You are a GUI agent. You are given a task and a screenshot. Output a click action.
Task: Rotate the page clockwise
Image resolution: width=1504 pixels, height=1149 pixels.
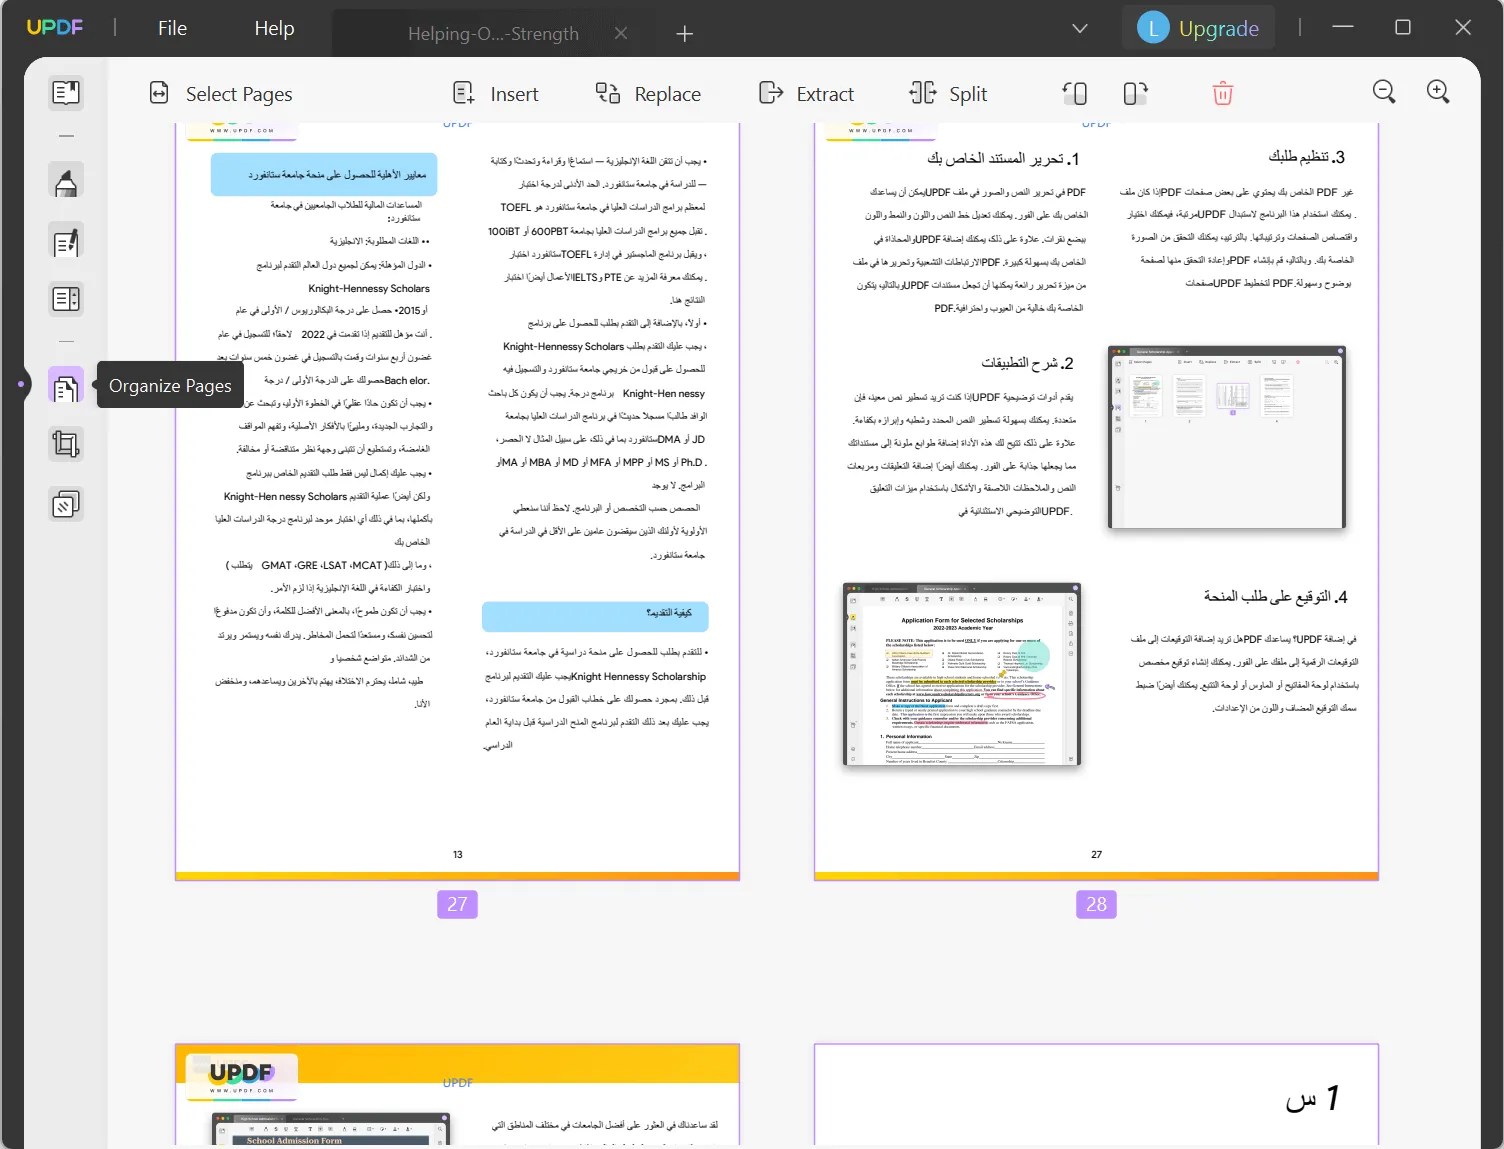point(1135,92)
